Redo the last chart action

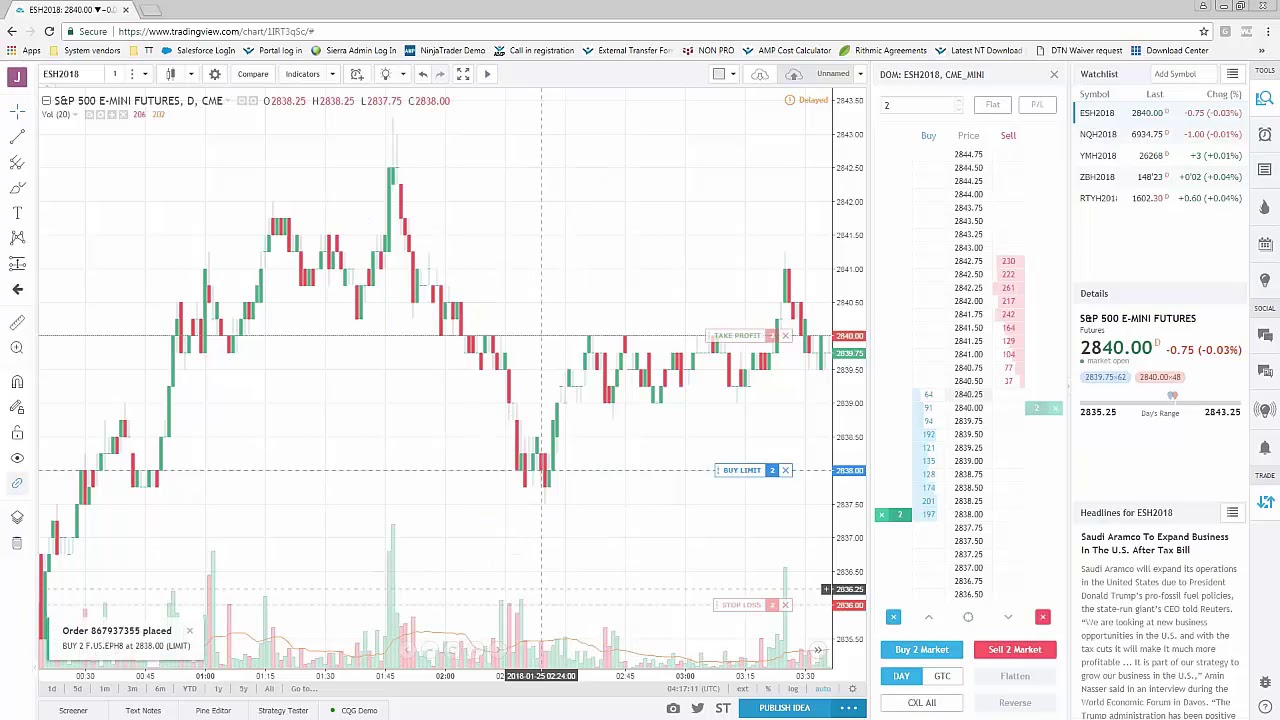pyautogui.click(x=440, y=74)
